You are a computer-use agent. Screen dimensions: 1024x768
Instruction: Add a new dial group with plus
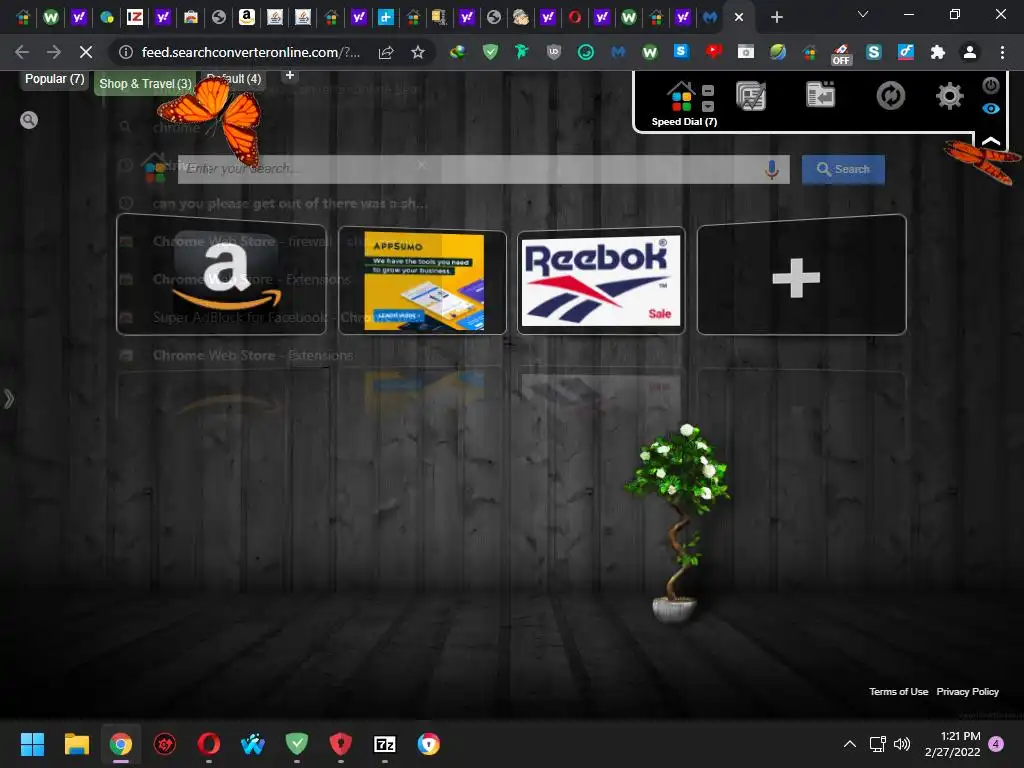(x=290, y=76)
